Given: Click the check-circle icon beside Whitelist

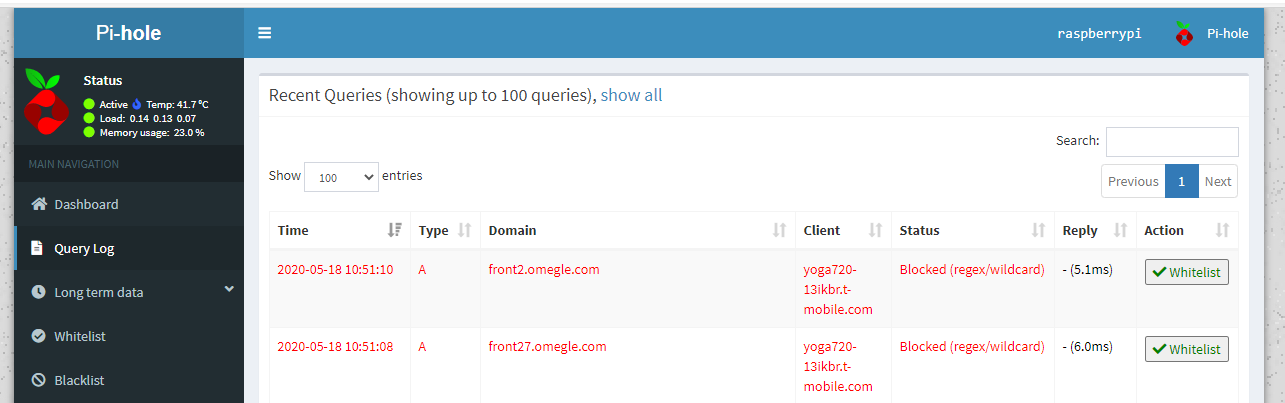Looking at the screenshot, I should [39, 336].
